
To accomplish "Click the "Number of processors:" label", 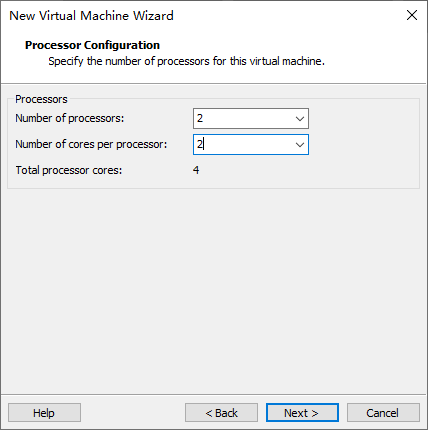I will tap(70, 118).
